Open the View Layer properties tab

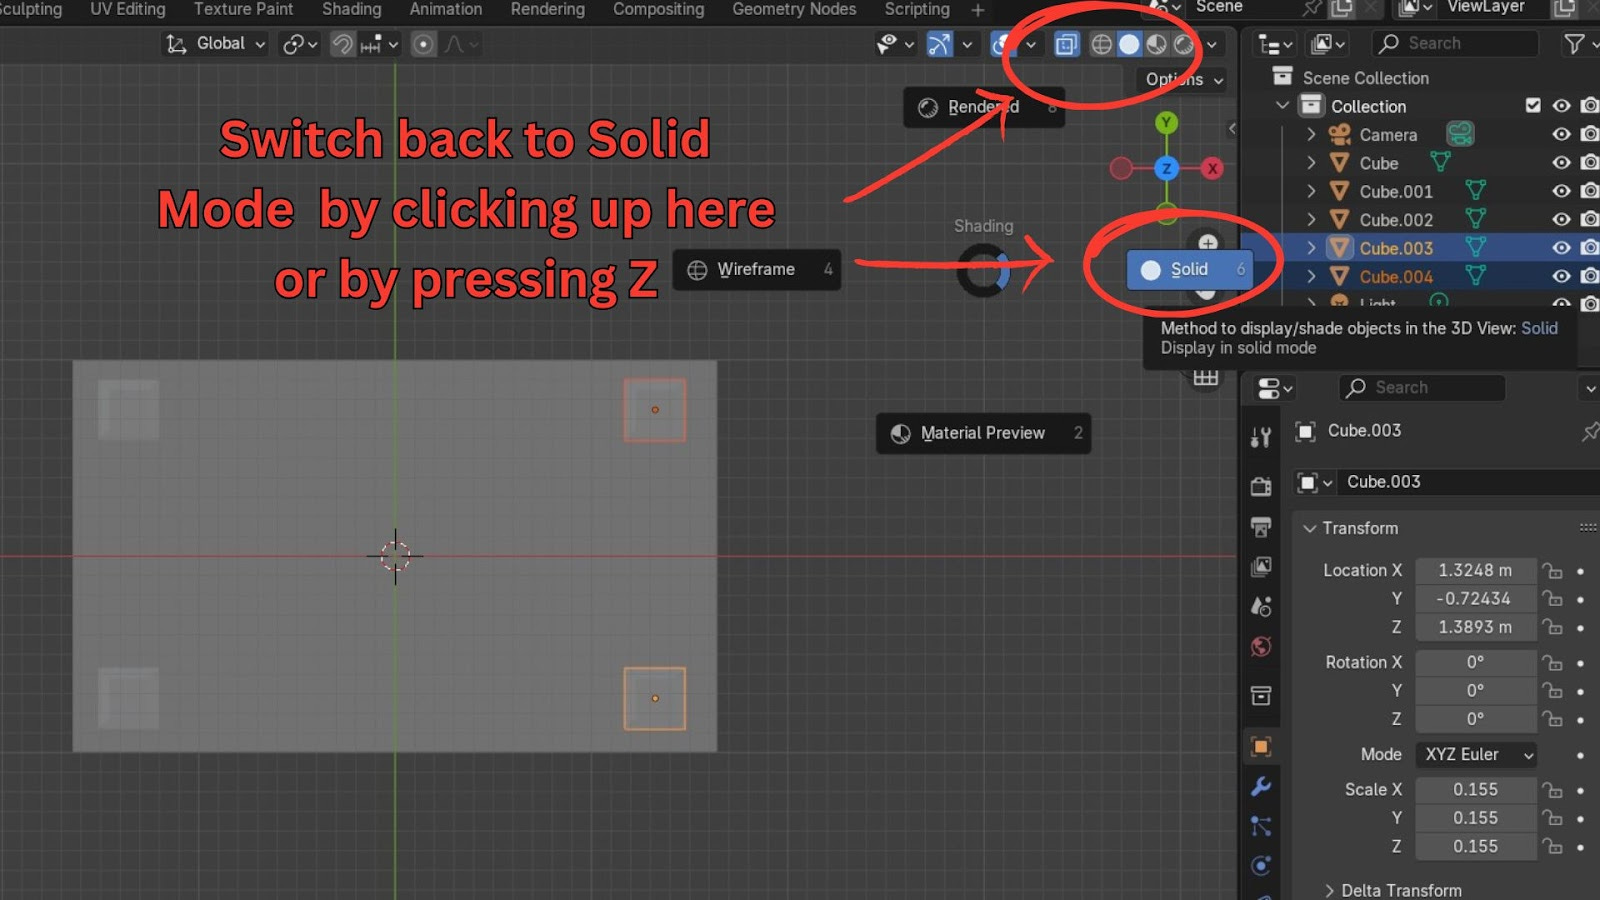(x=1261, y=567)
